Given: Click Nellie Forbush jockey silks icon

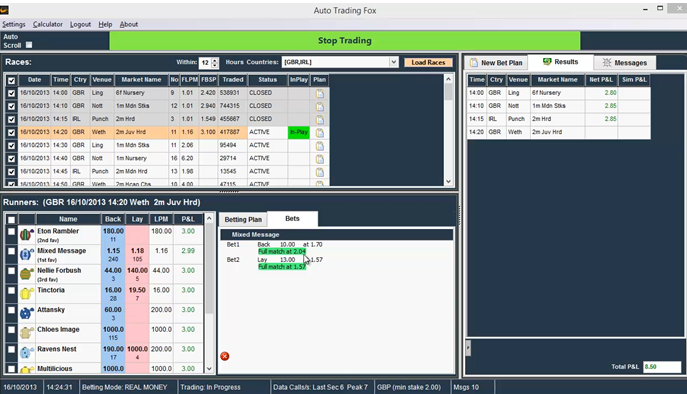Looking at the screenshot, I should tap(26, 274).
